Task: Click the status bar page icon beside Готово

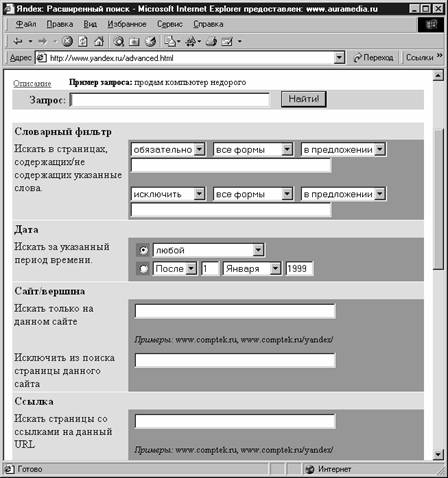Action: (x=9, y=469)
